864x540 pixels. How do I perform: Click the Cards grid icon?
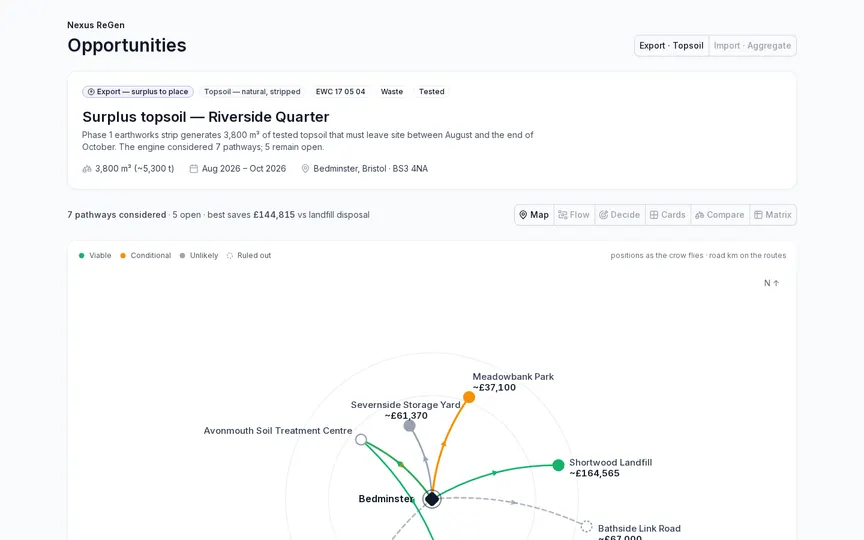654,215
